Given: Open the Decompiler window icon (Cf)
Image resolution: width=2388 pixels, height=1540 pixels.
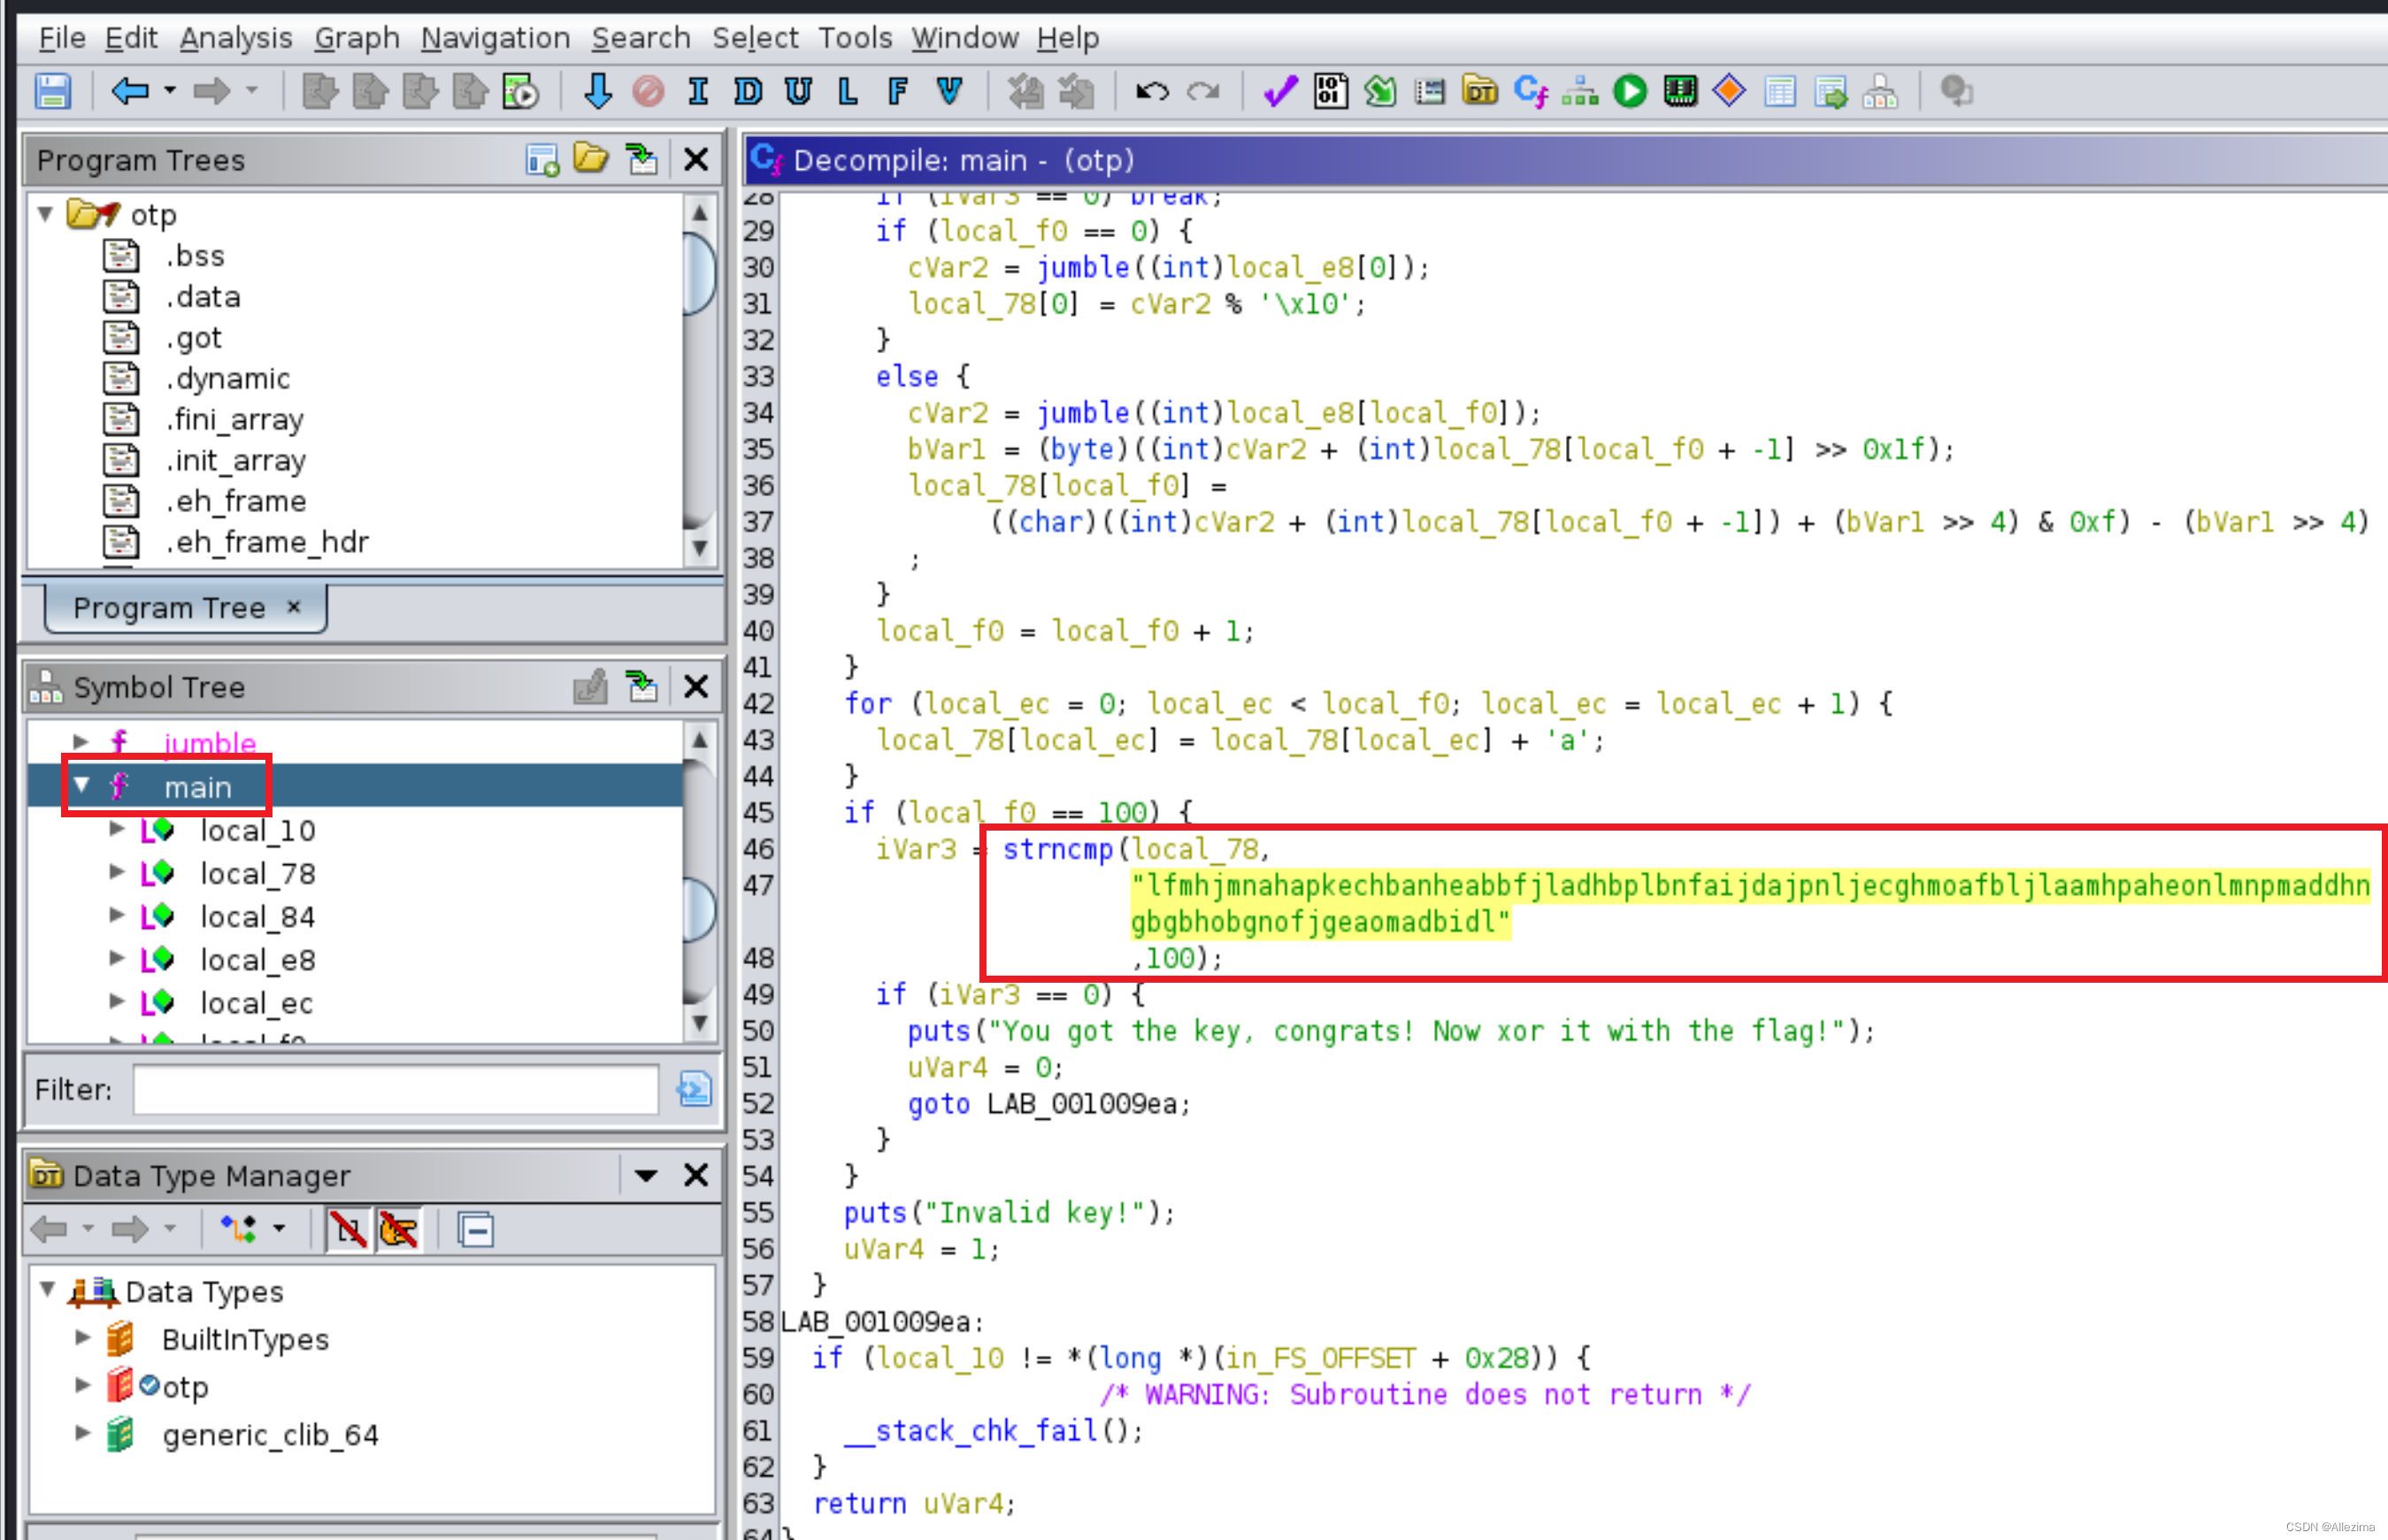Looking at the screenshot, I should point(1530,92).
